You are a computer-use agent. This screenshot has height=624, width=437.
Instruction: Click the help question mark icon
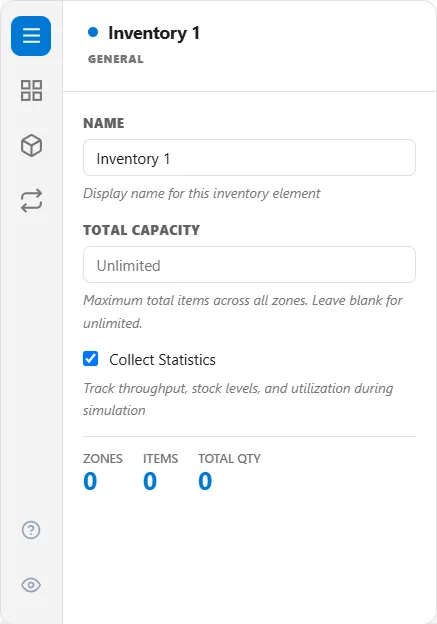tap(31, 530)
